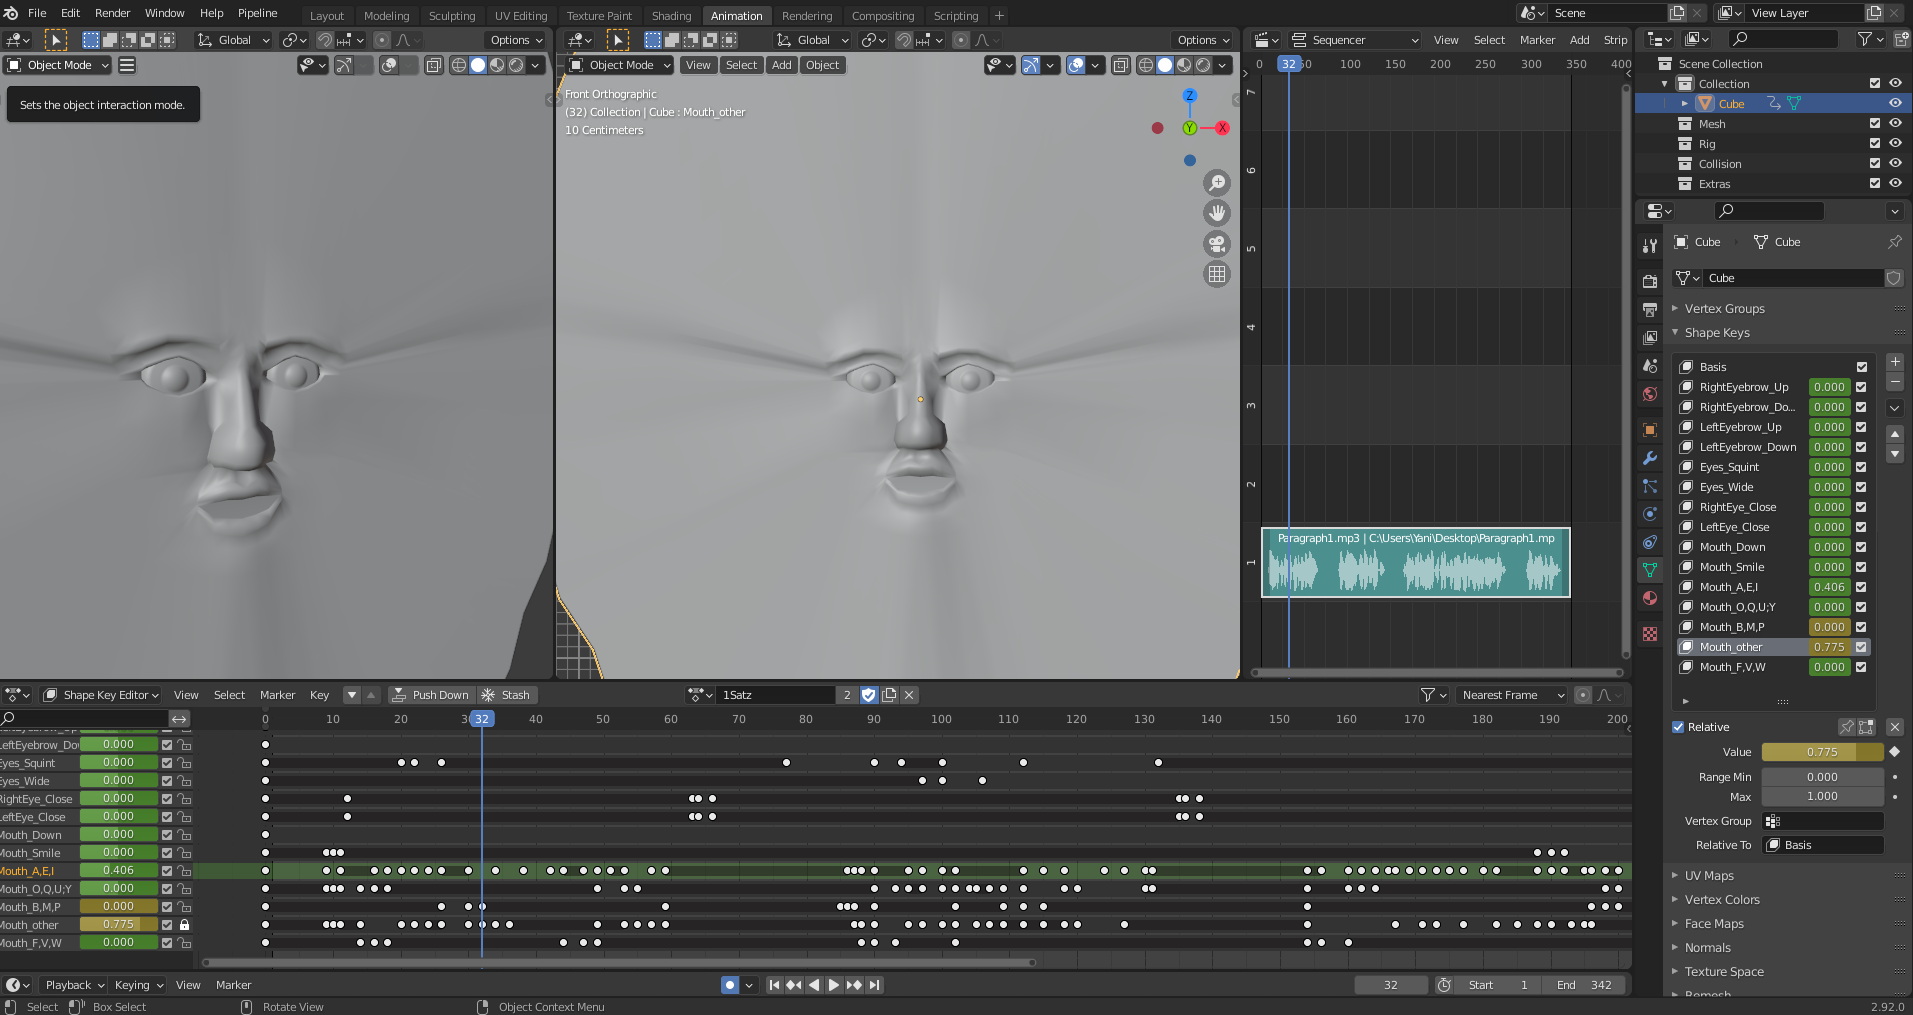
Task: Jump to the end frame button
Action: pos(875,985)
